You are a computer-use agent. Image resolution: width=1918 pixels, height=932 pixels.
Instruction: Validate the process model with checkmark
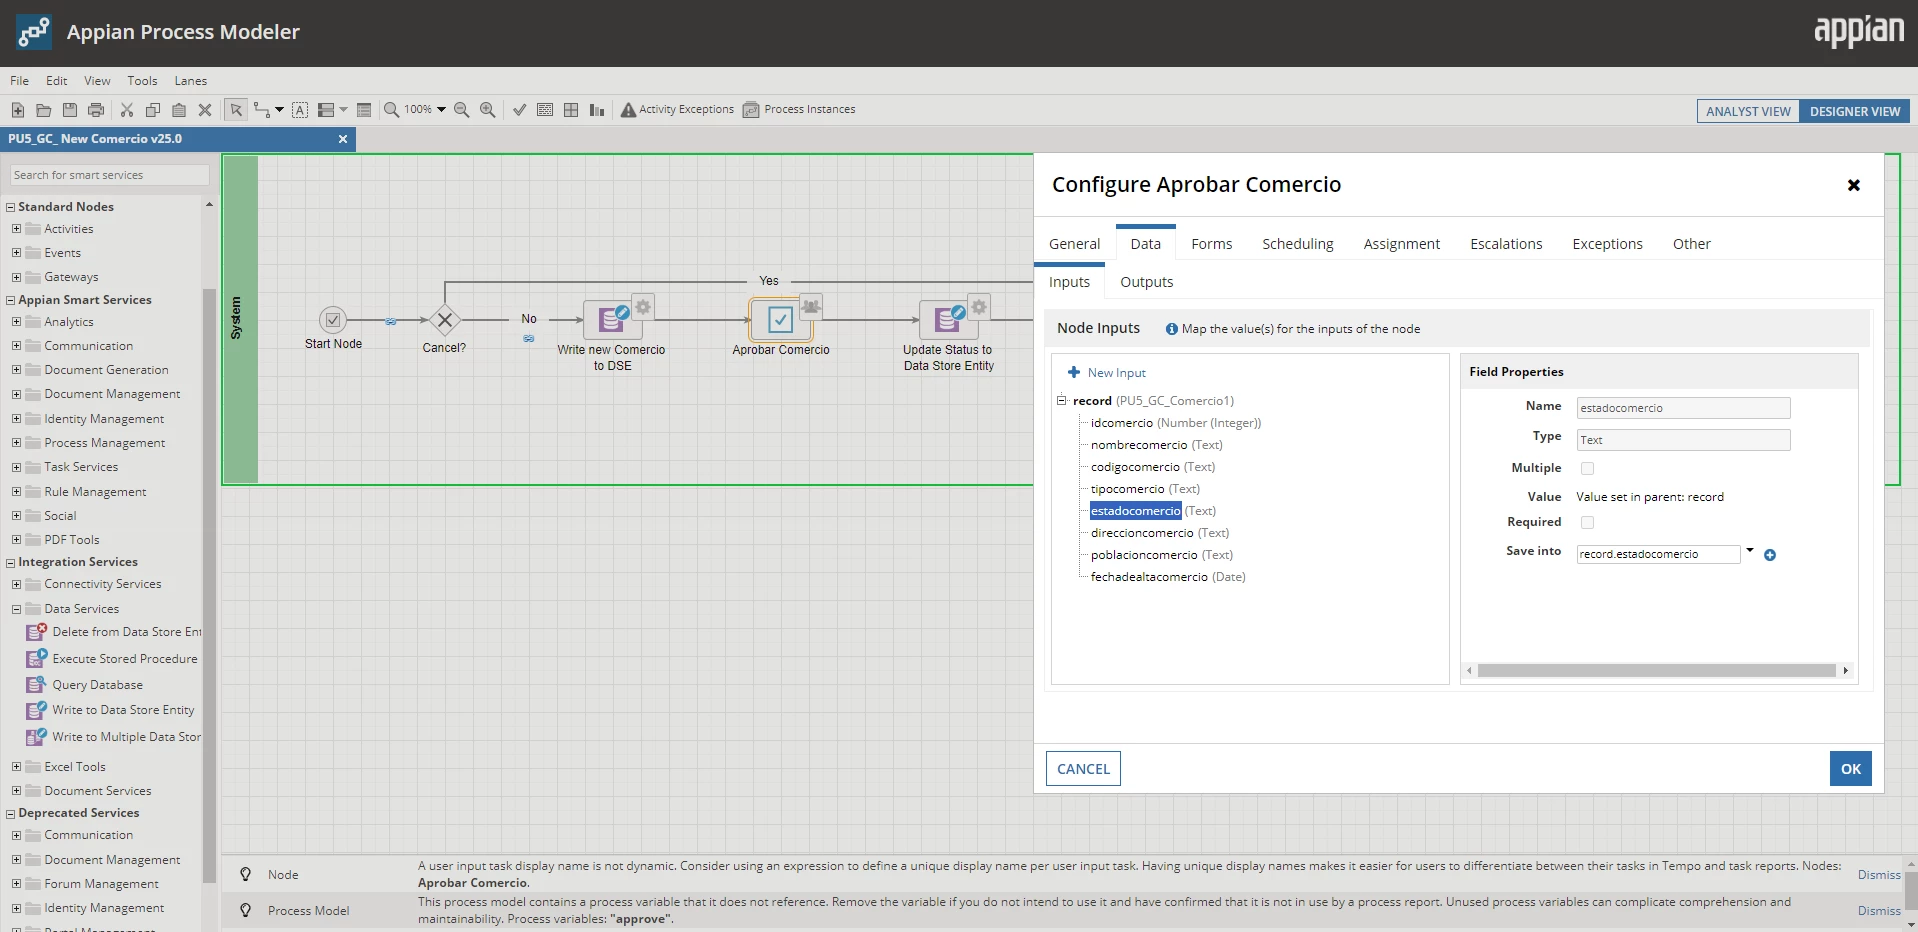(x=520, y=110)
